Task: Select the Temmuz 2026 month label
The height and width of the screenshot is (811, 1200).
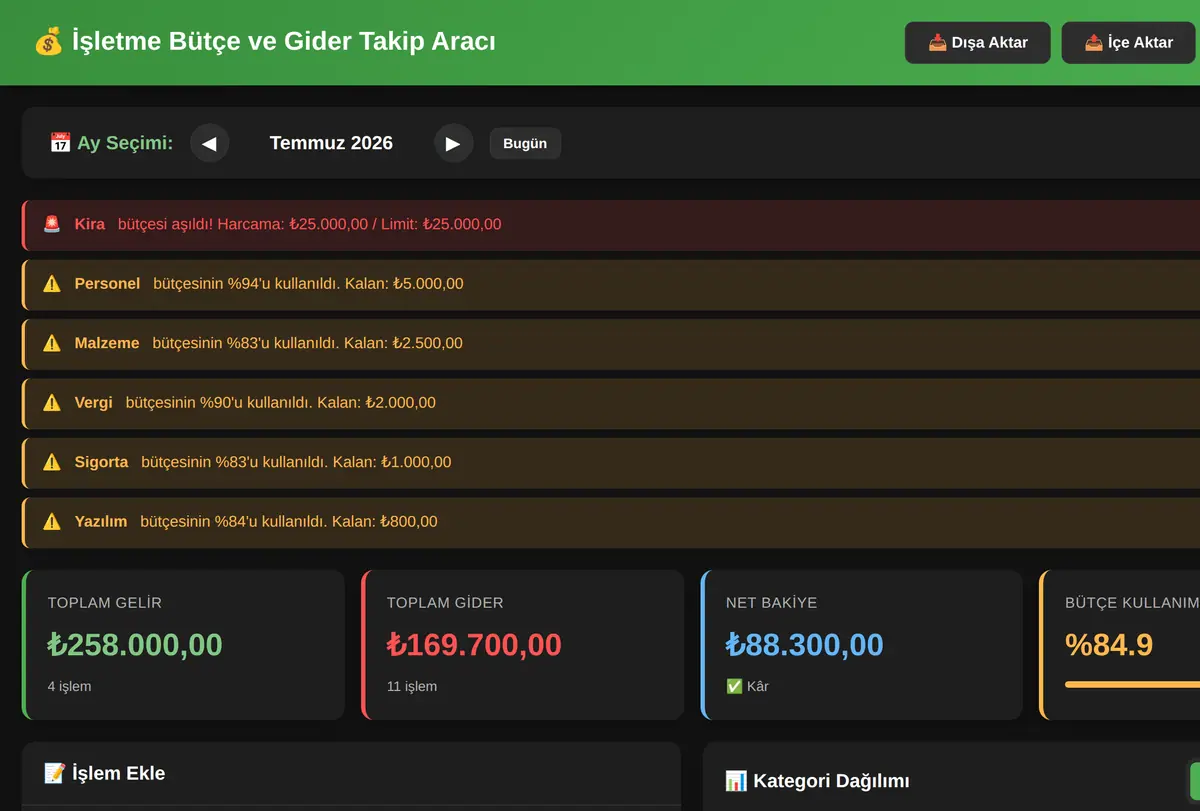Action: [x=331, y=143]
